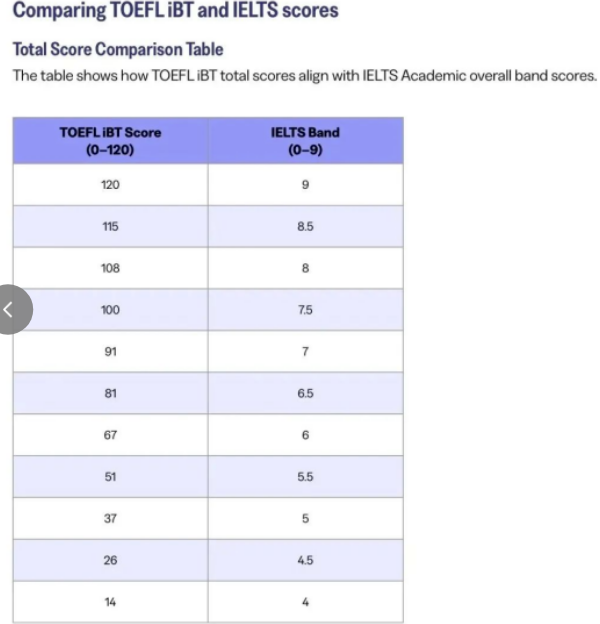This screenshot has width=600, height=624.
Task: Select the IELTS band 8.5 cell
Action: click(305, 227)
